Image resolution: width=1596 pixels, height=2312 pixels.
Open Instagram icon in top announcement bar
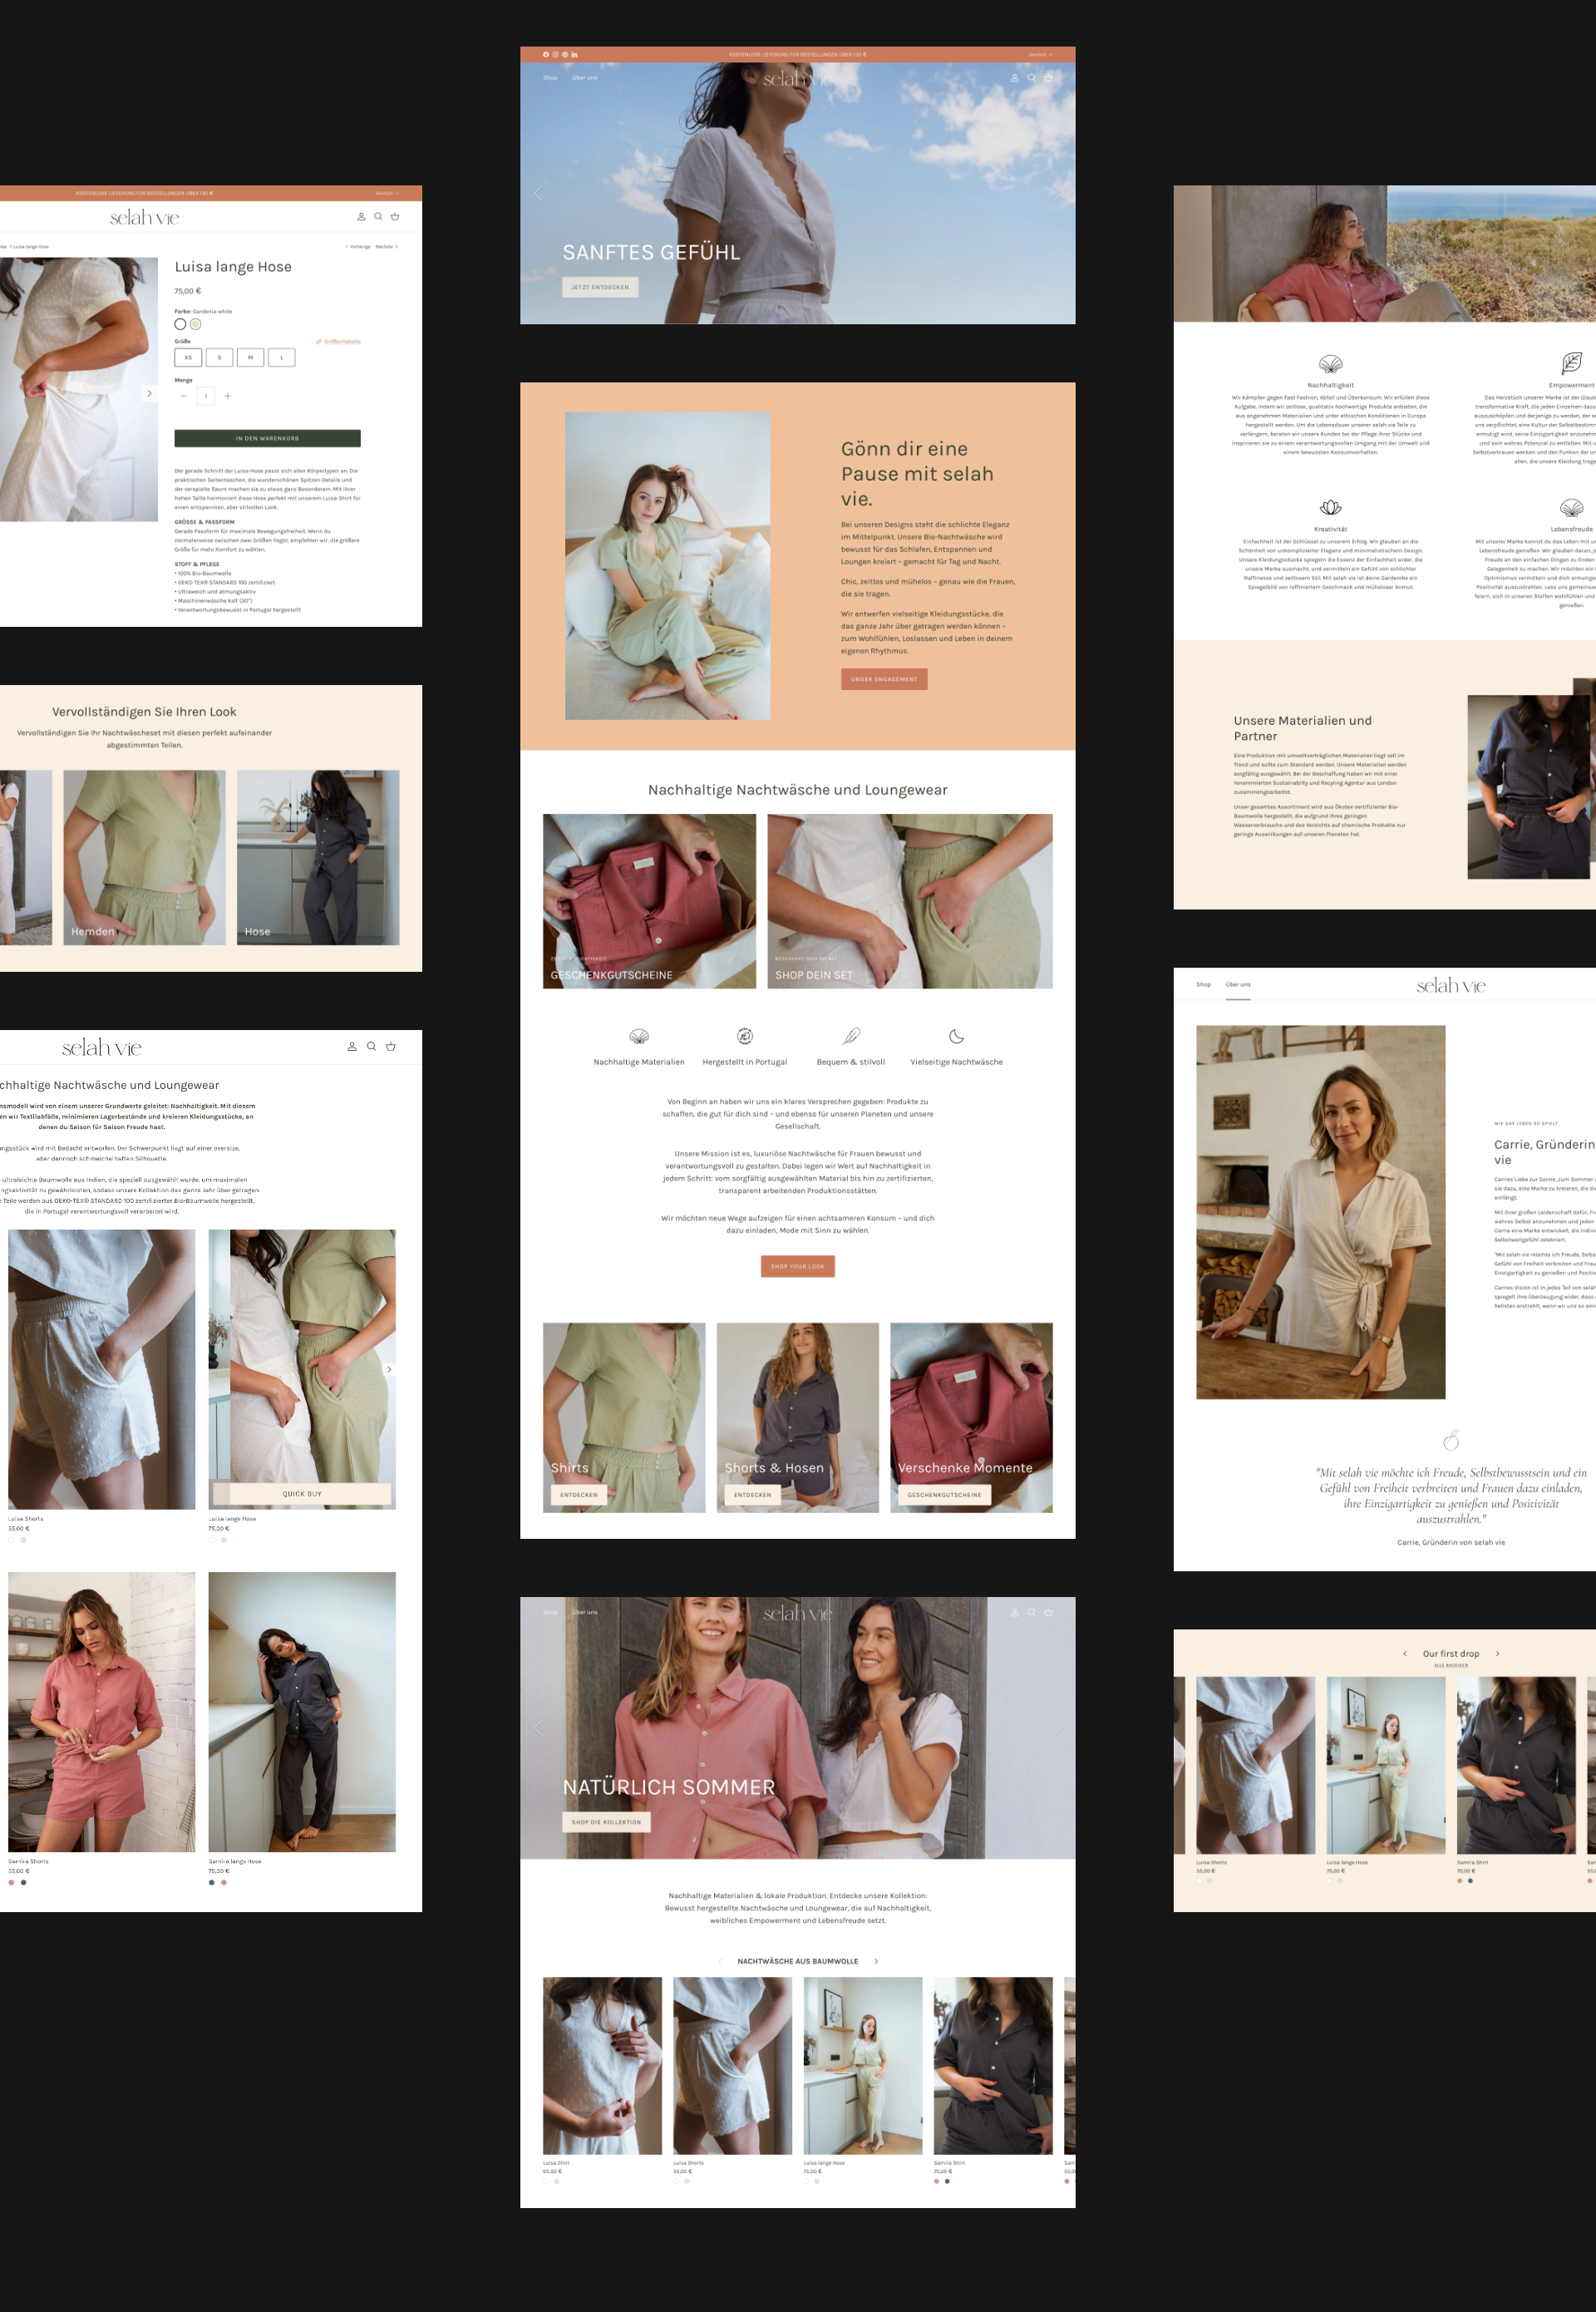point(555,55)
